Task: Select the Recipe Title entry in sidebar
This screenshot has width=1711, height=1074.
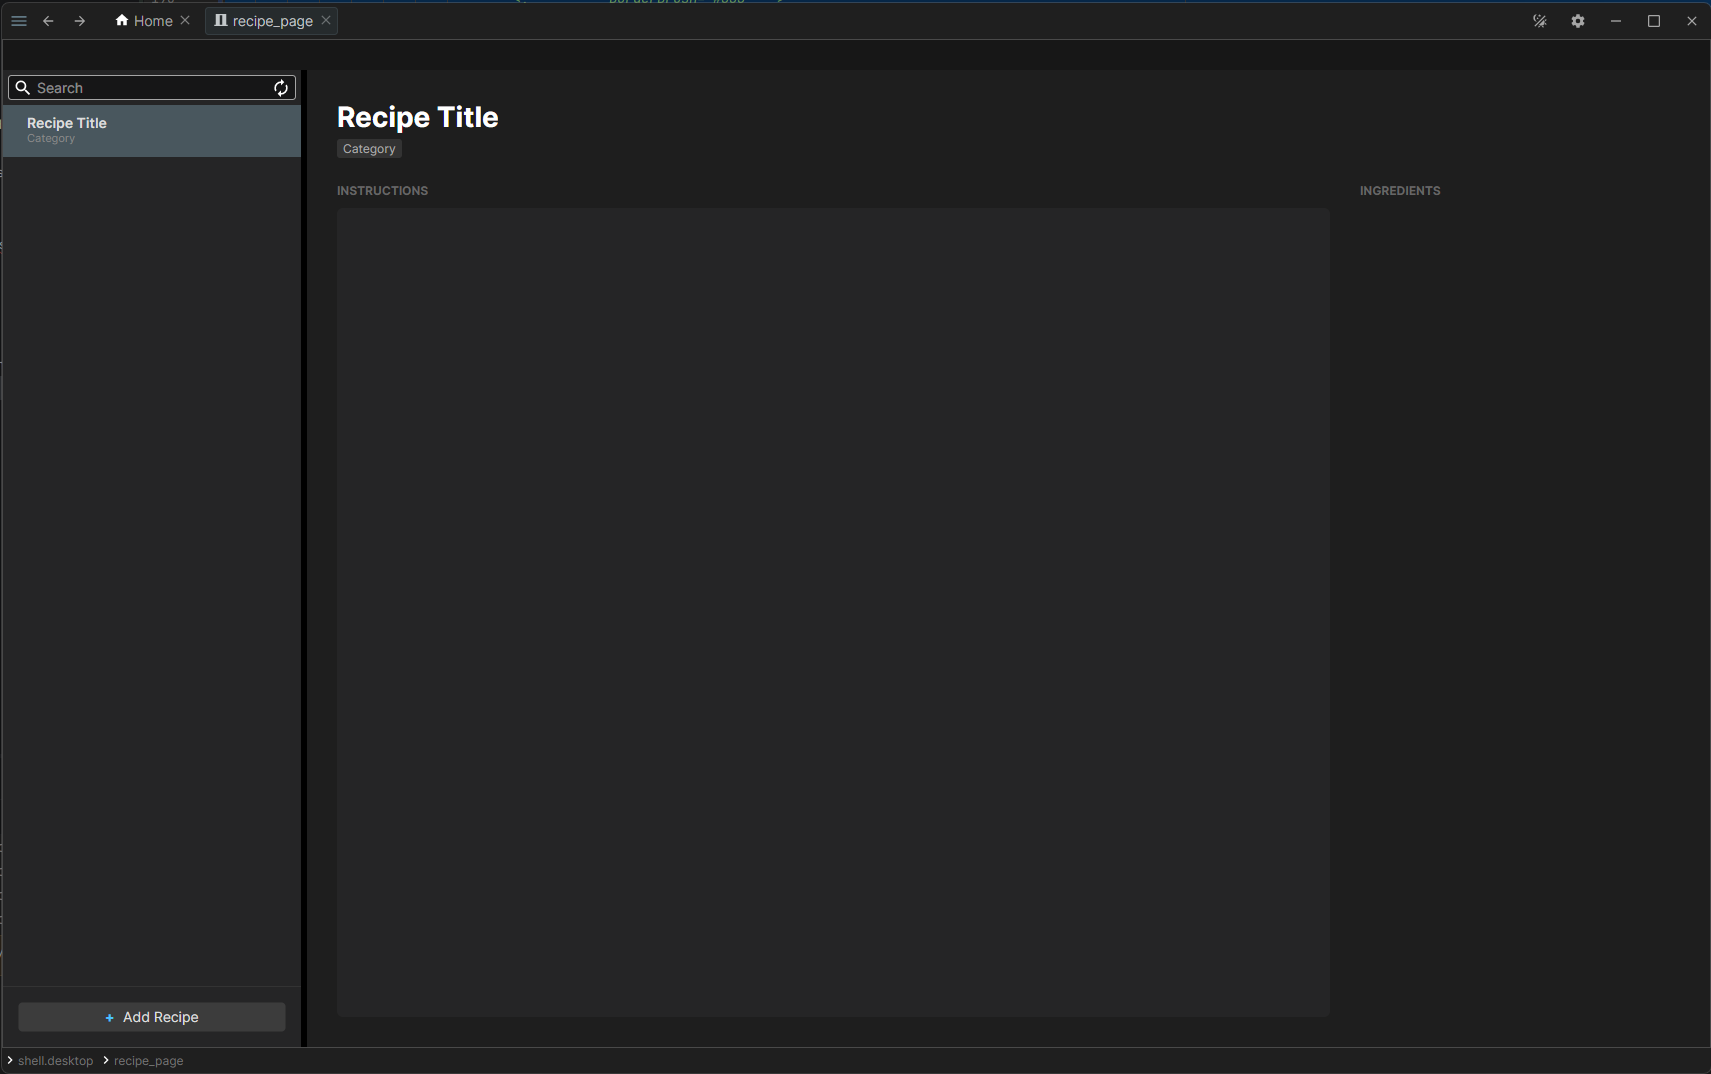Action: pos(151,130)
